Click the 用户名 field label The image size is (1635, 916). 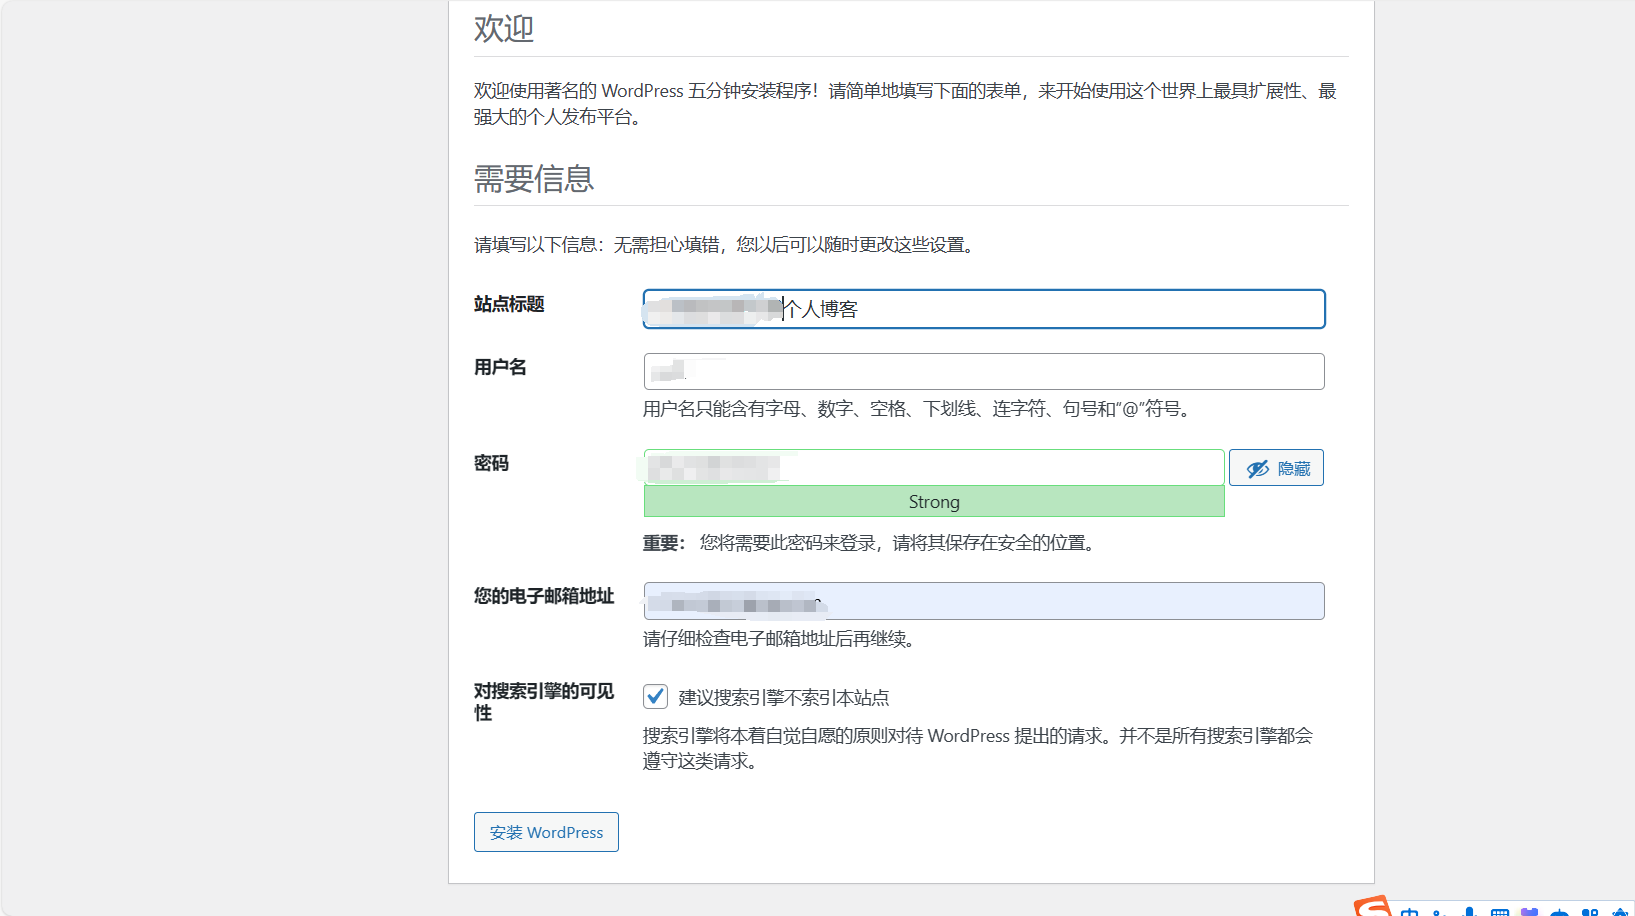(x=500, y=367)
